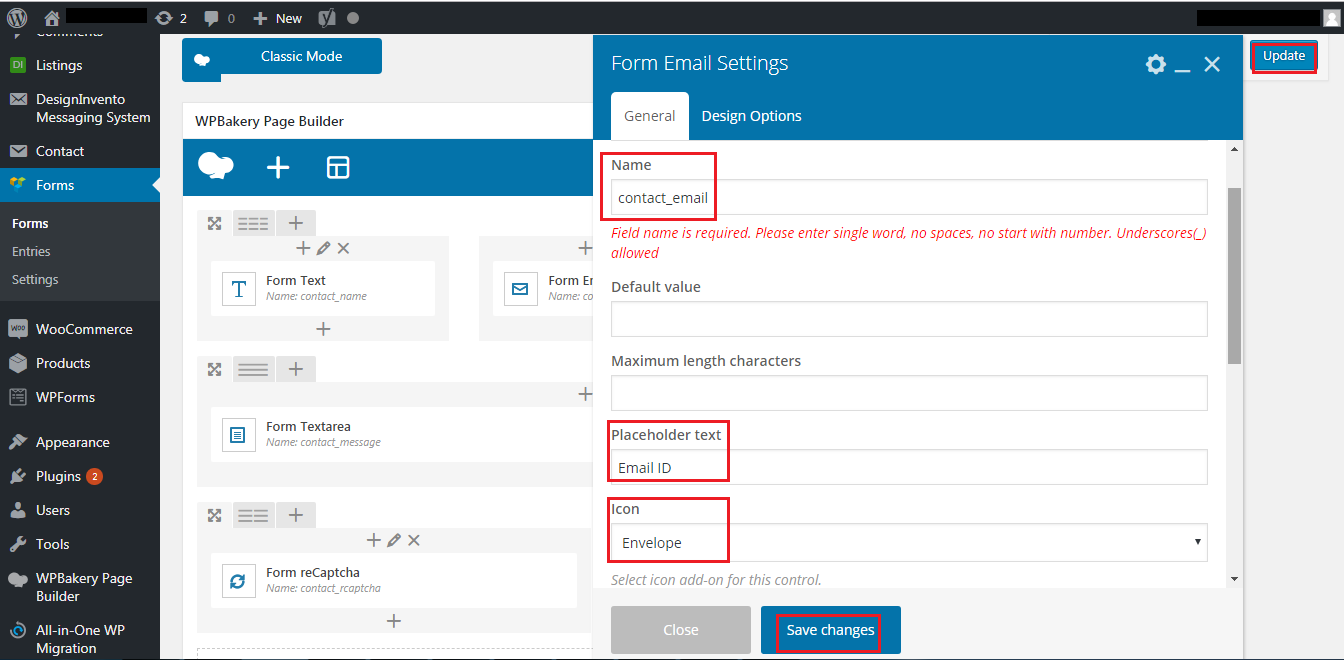The height and width of the screenshot is (660, 1344).
Task: Open the comments bubble showing 0
Action: pyautogui.click(x=219, y=18)
